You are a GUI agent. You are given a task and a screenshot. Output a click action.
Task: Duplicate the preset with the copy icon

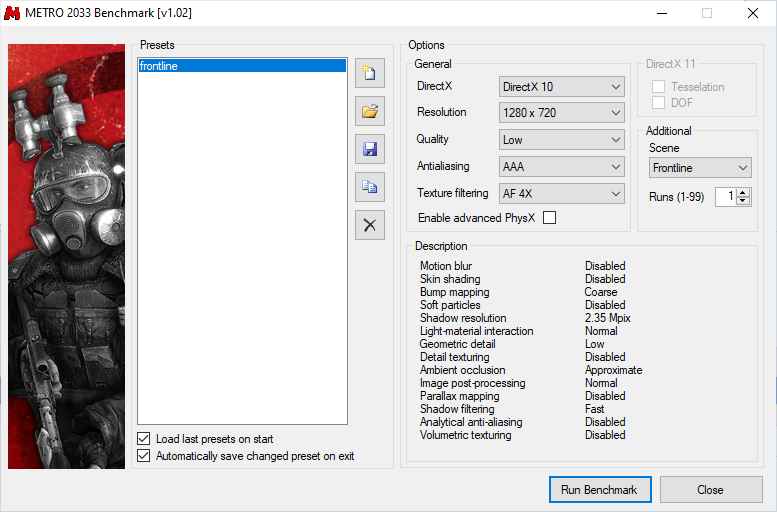pos(370,187)
